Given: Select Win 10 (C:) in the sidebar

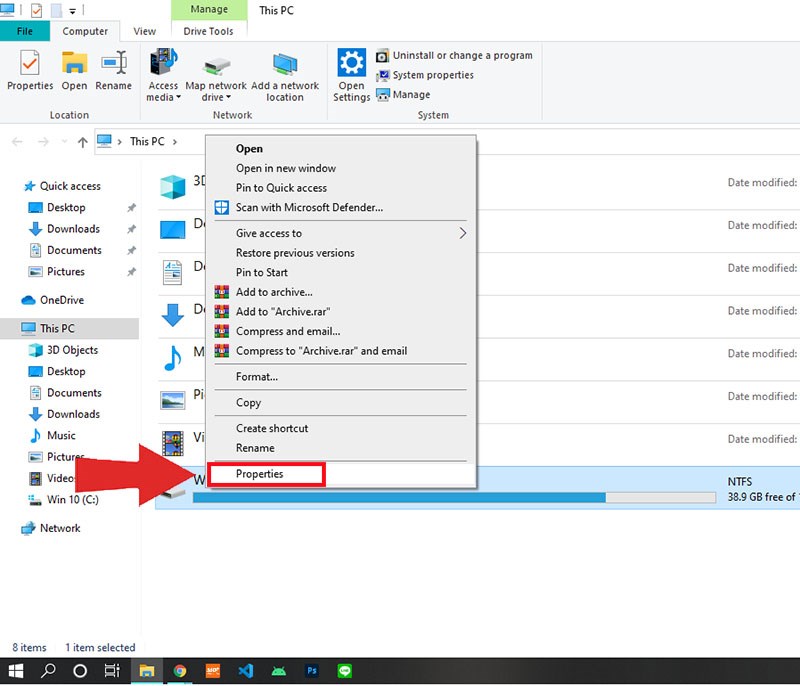Looking at the screenshot, I should 72,499.
